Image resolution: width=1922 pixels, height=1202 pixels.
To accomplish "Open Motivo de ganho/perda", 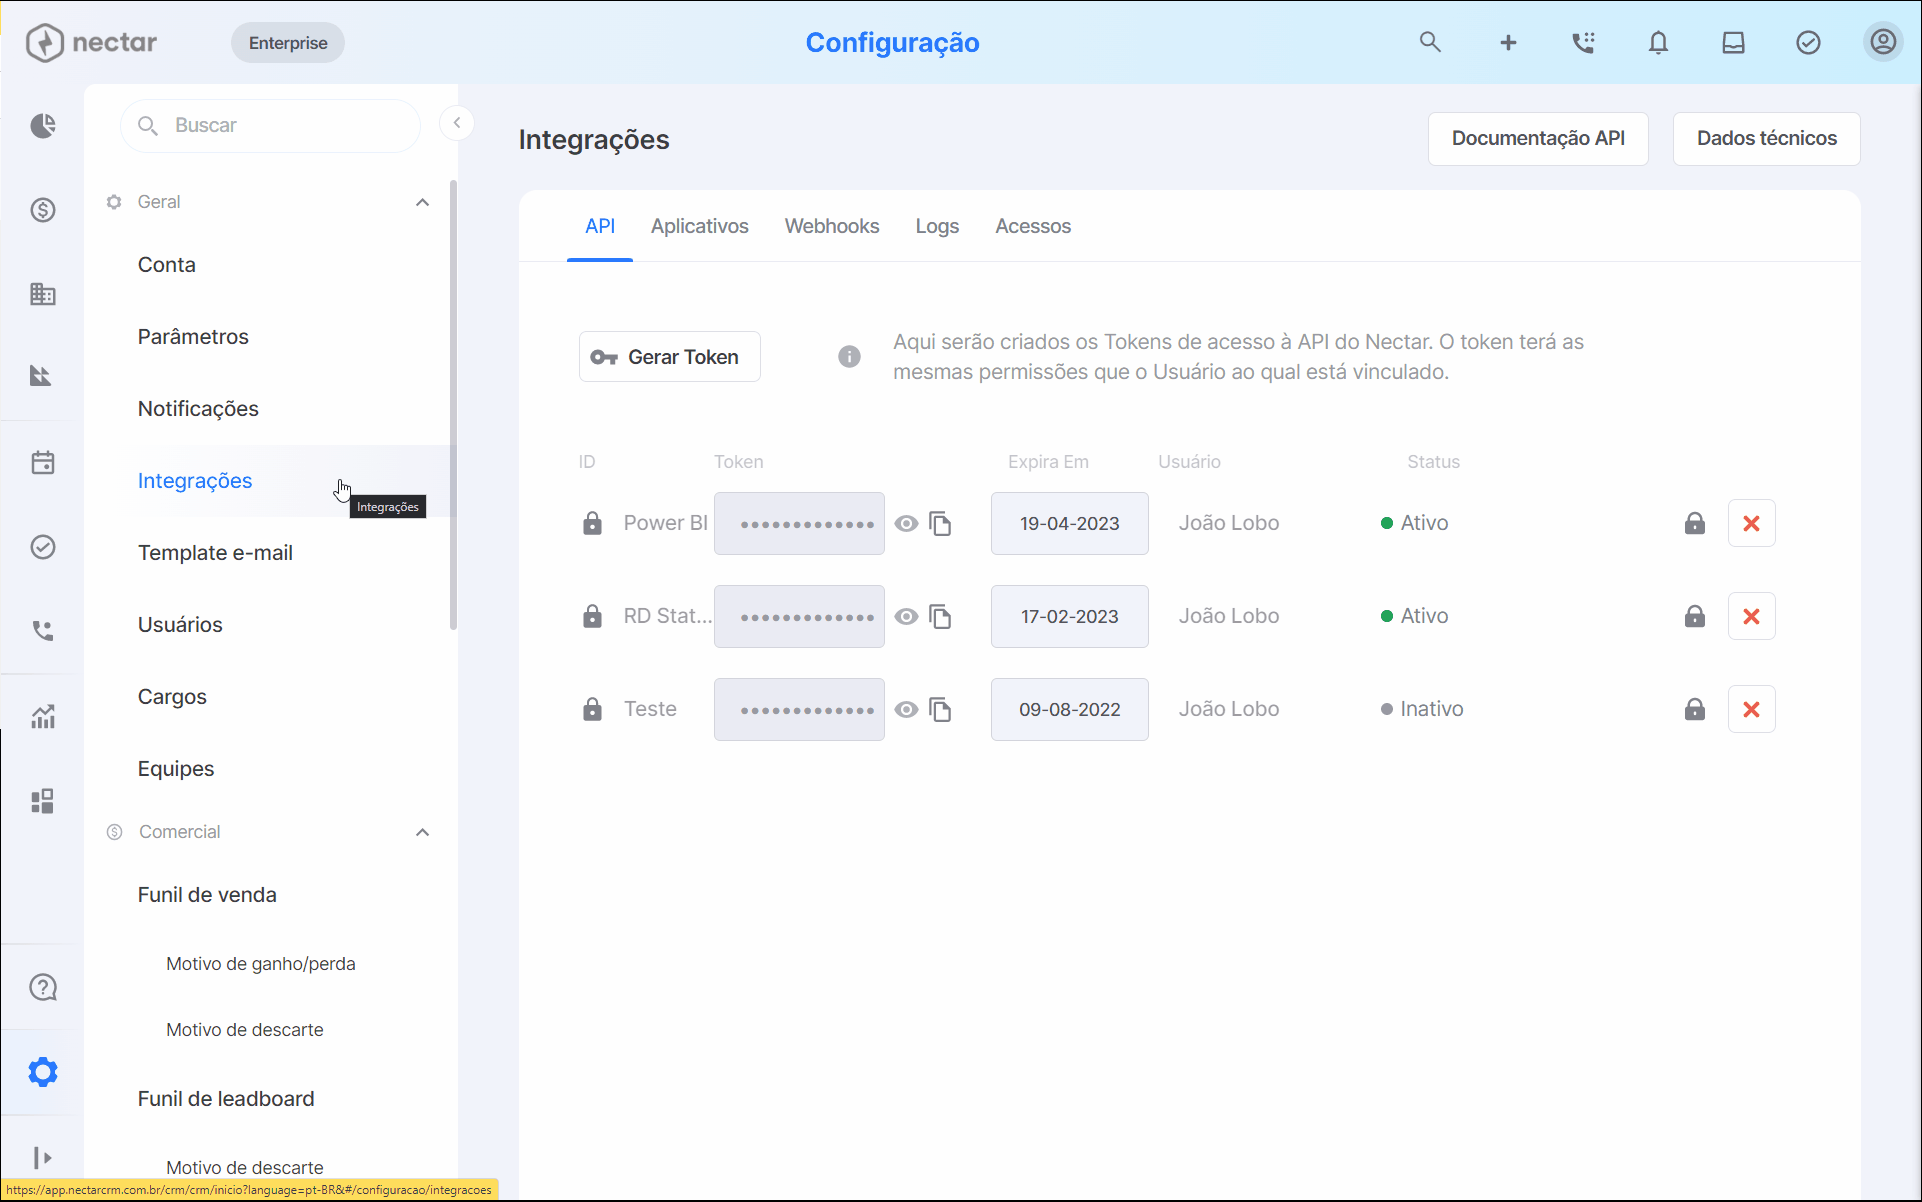I will (261, 964).
